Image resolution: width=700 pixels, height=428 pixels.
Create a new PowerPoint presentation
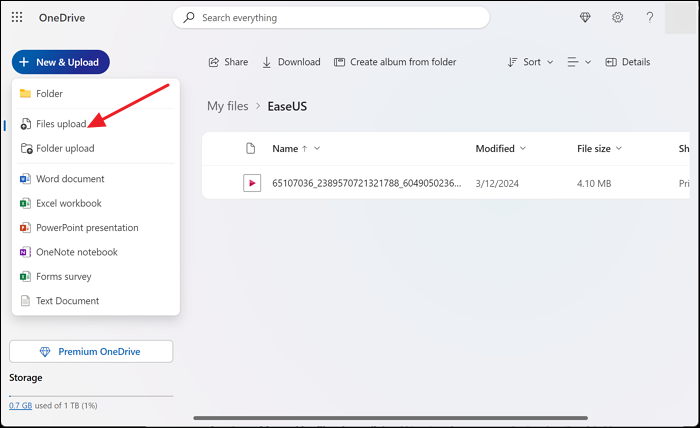point(87,228)
